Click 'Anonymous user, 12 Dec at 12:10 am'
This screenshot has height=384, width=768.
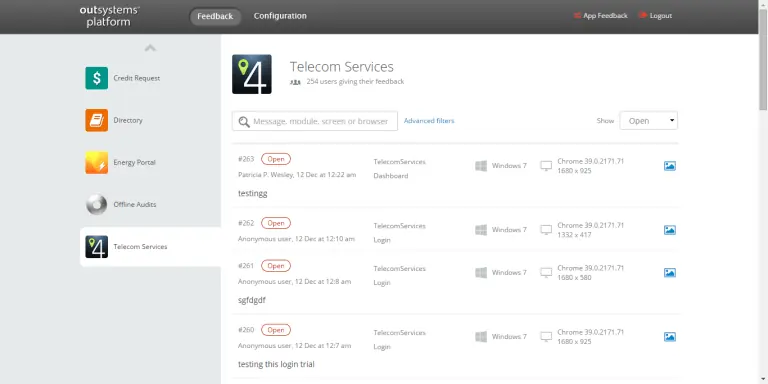296,239
